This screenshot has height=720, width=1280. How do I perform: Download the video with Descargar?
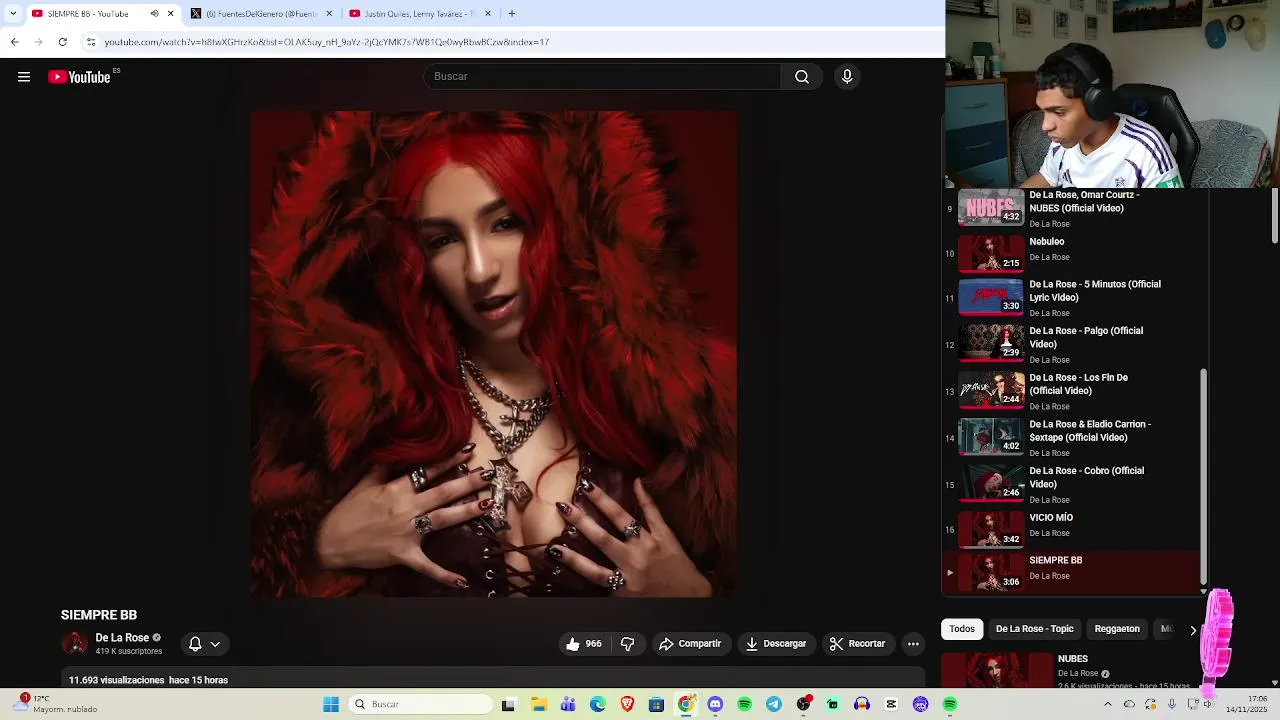pyautogui.click(x=776, y=644)
